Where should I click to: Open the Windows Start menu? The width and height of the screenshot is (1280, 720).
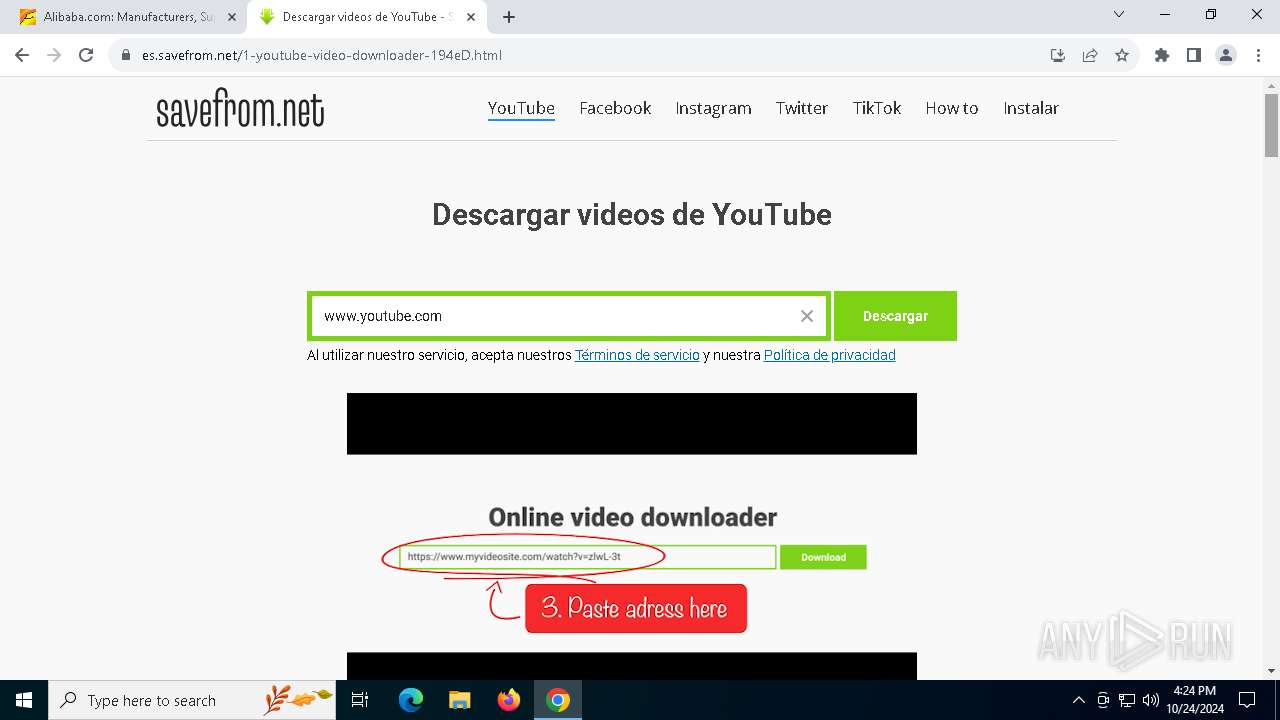[24, 700]
